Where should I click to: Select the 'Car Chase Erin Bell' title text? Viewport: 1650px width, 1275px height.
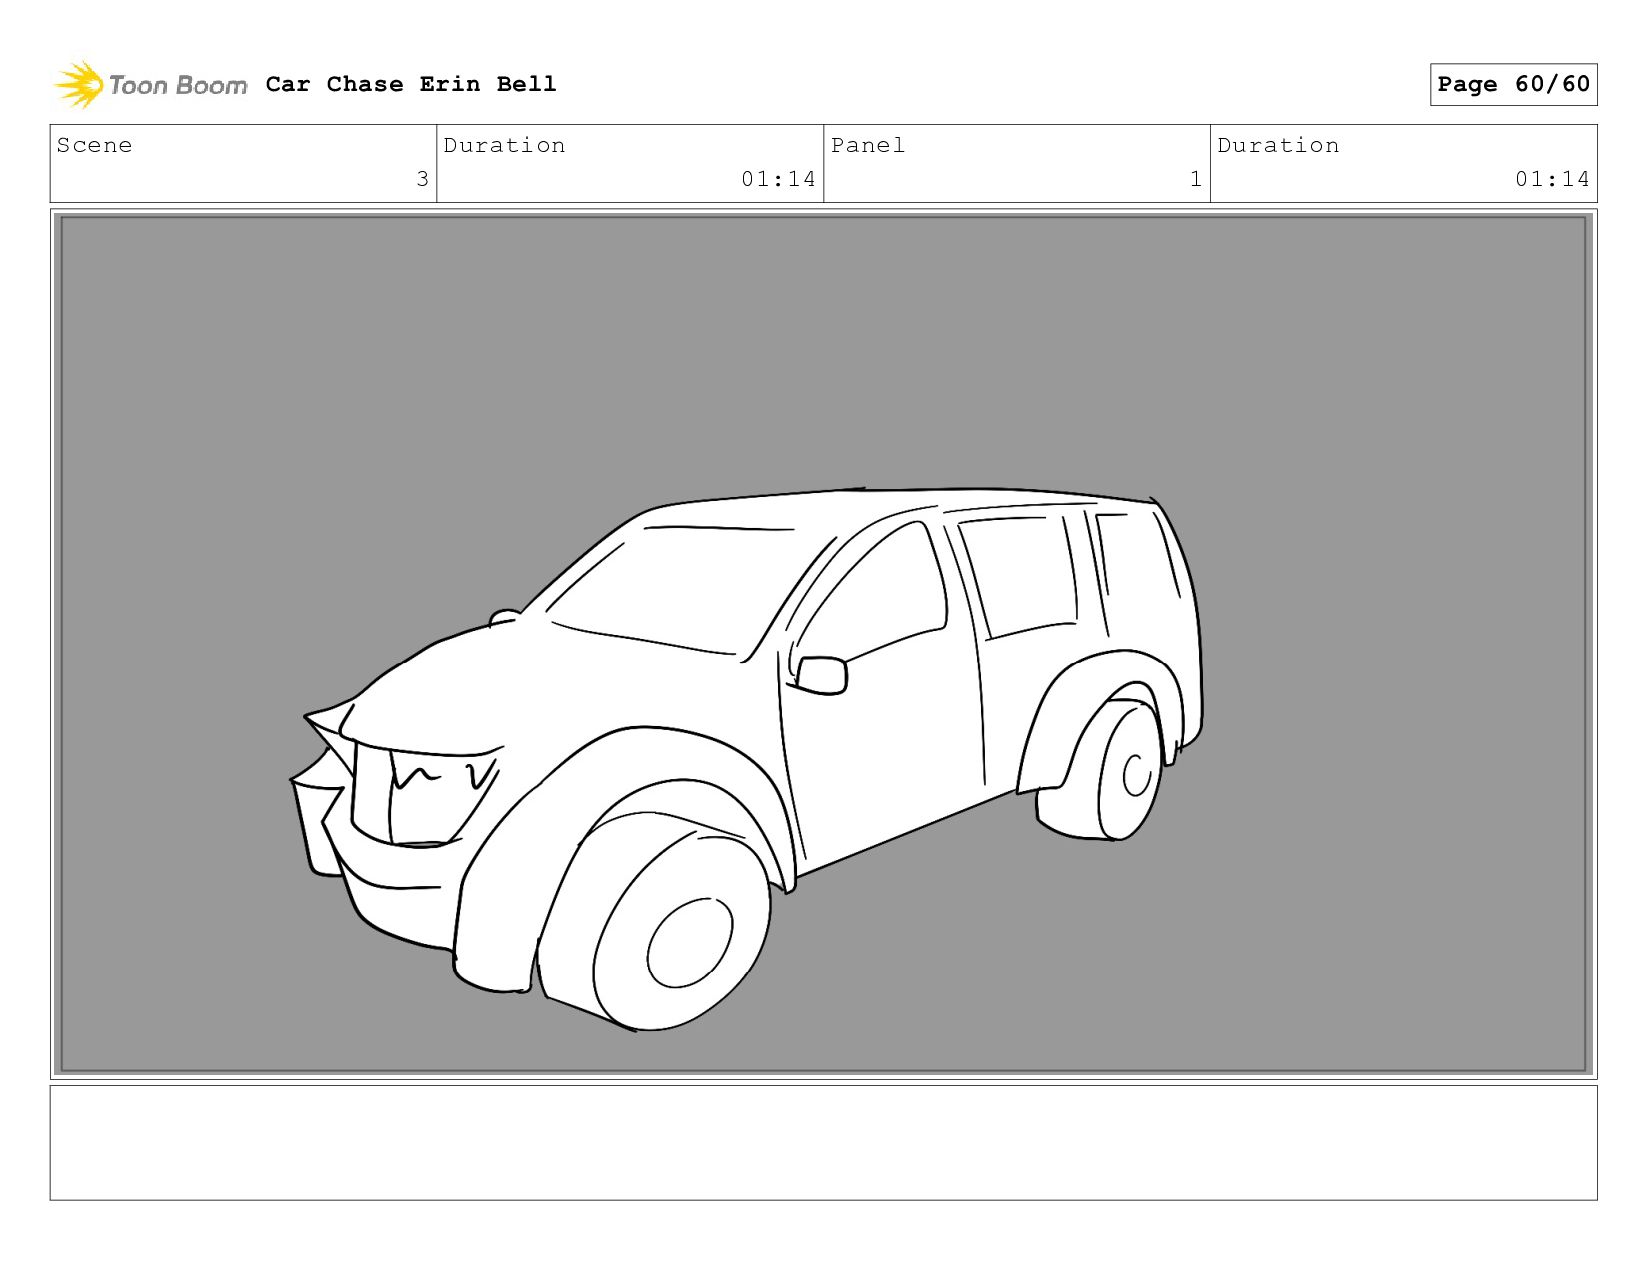pyautogui.click(x=411, y=84)
